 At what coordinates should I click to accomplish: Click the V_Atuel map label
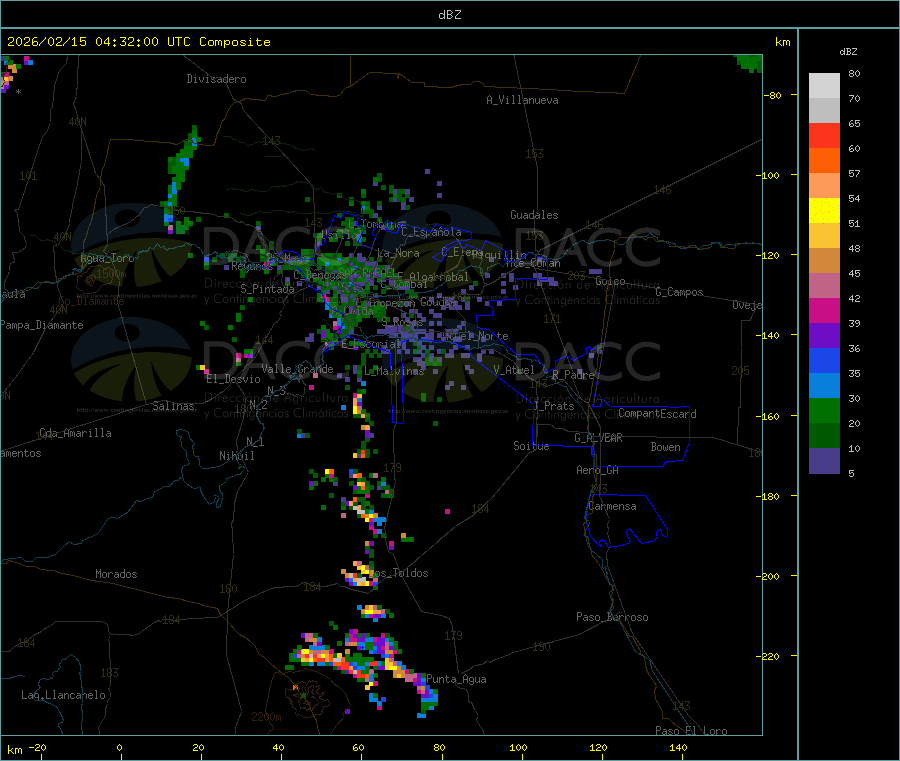[514, 370]
